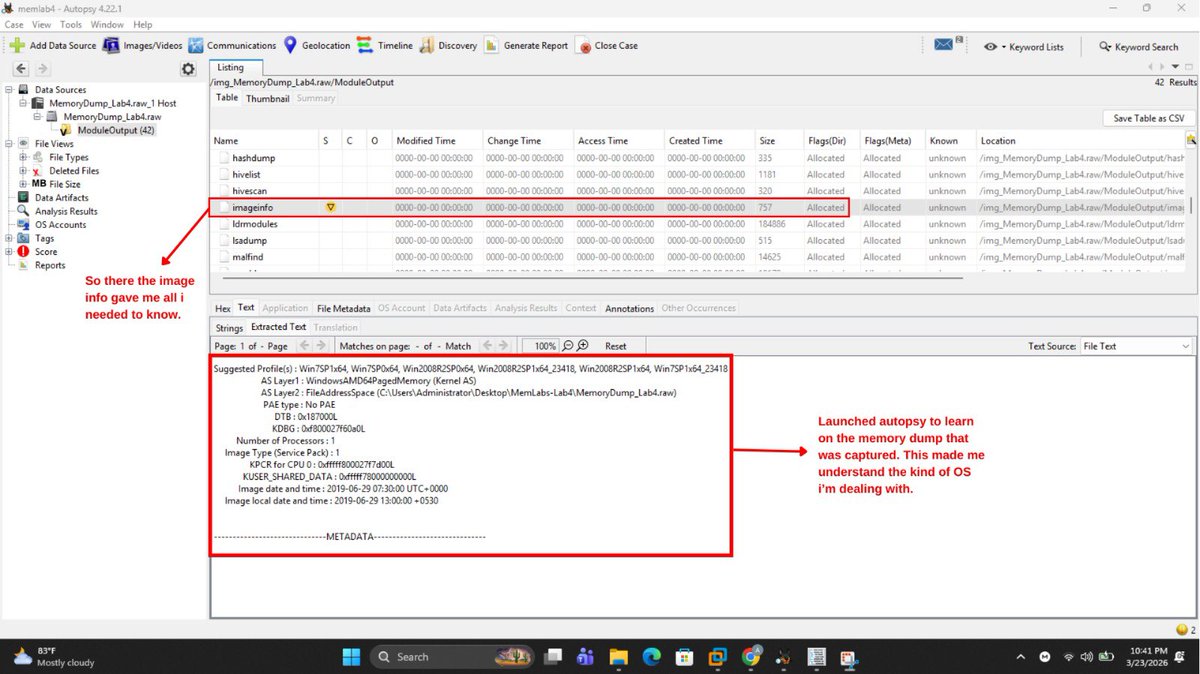
Task: Select Reports in the tree
Action: (50, 265)
